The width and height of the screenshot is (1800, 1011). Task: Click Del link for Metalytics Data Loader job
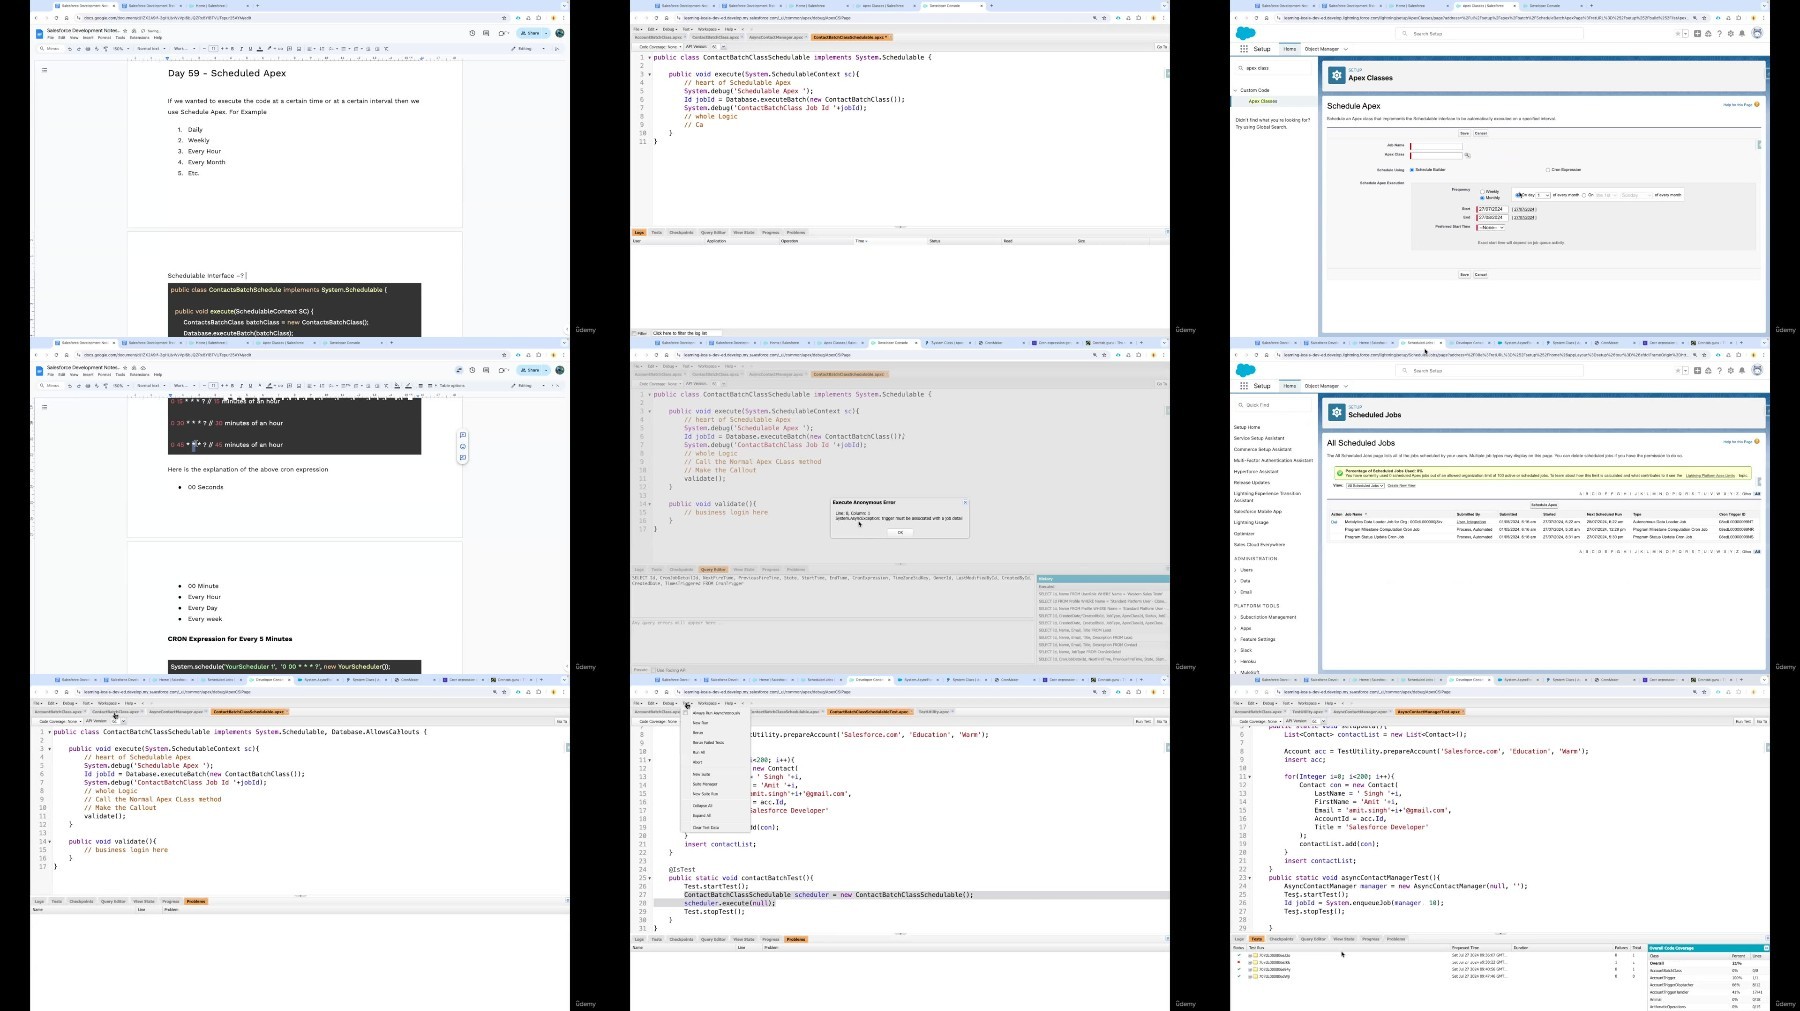pyautogui.click(x=1334, y=522)
